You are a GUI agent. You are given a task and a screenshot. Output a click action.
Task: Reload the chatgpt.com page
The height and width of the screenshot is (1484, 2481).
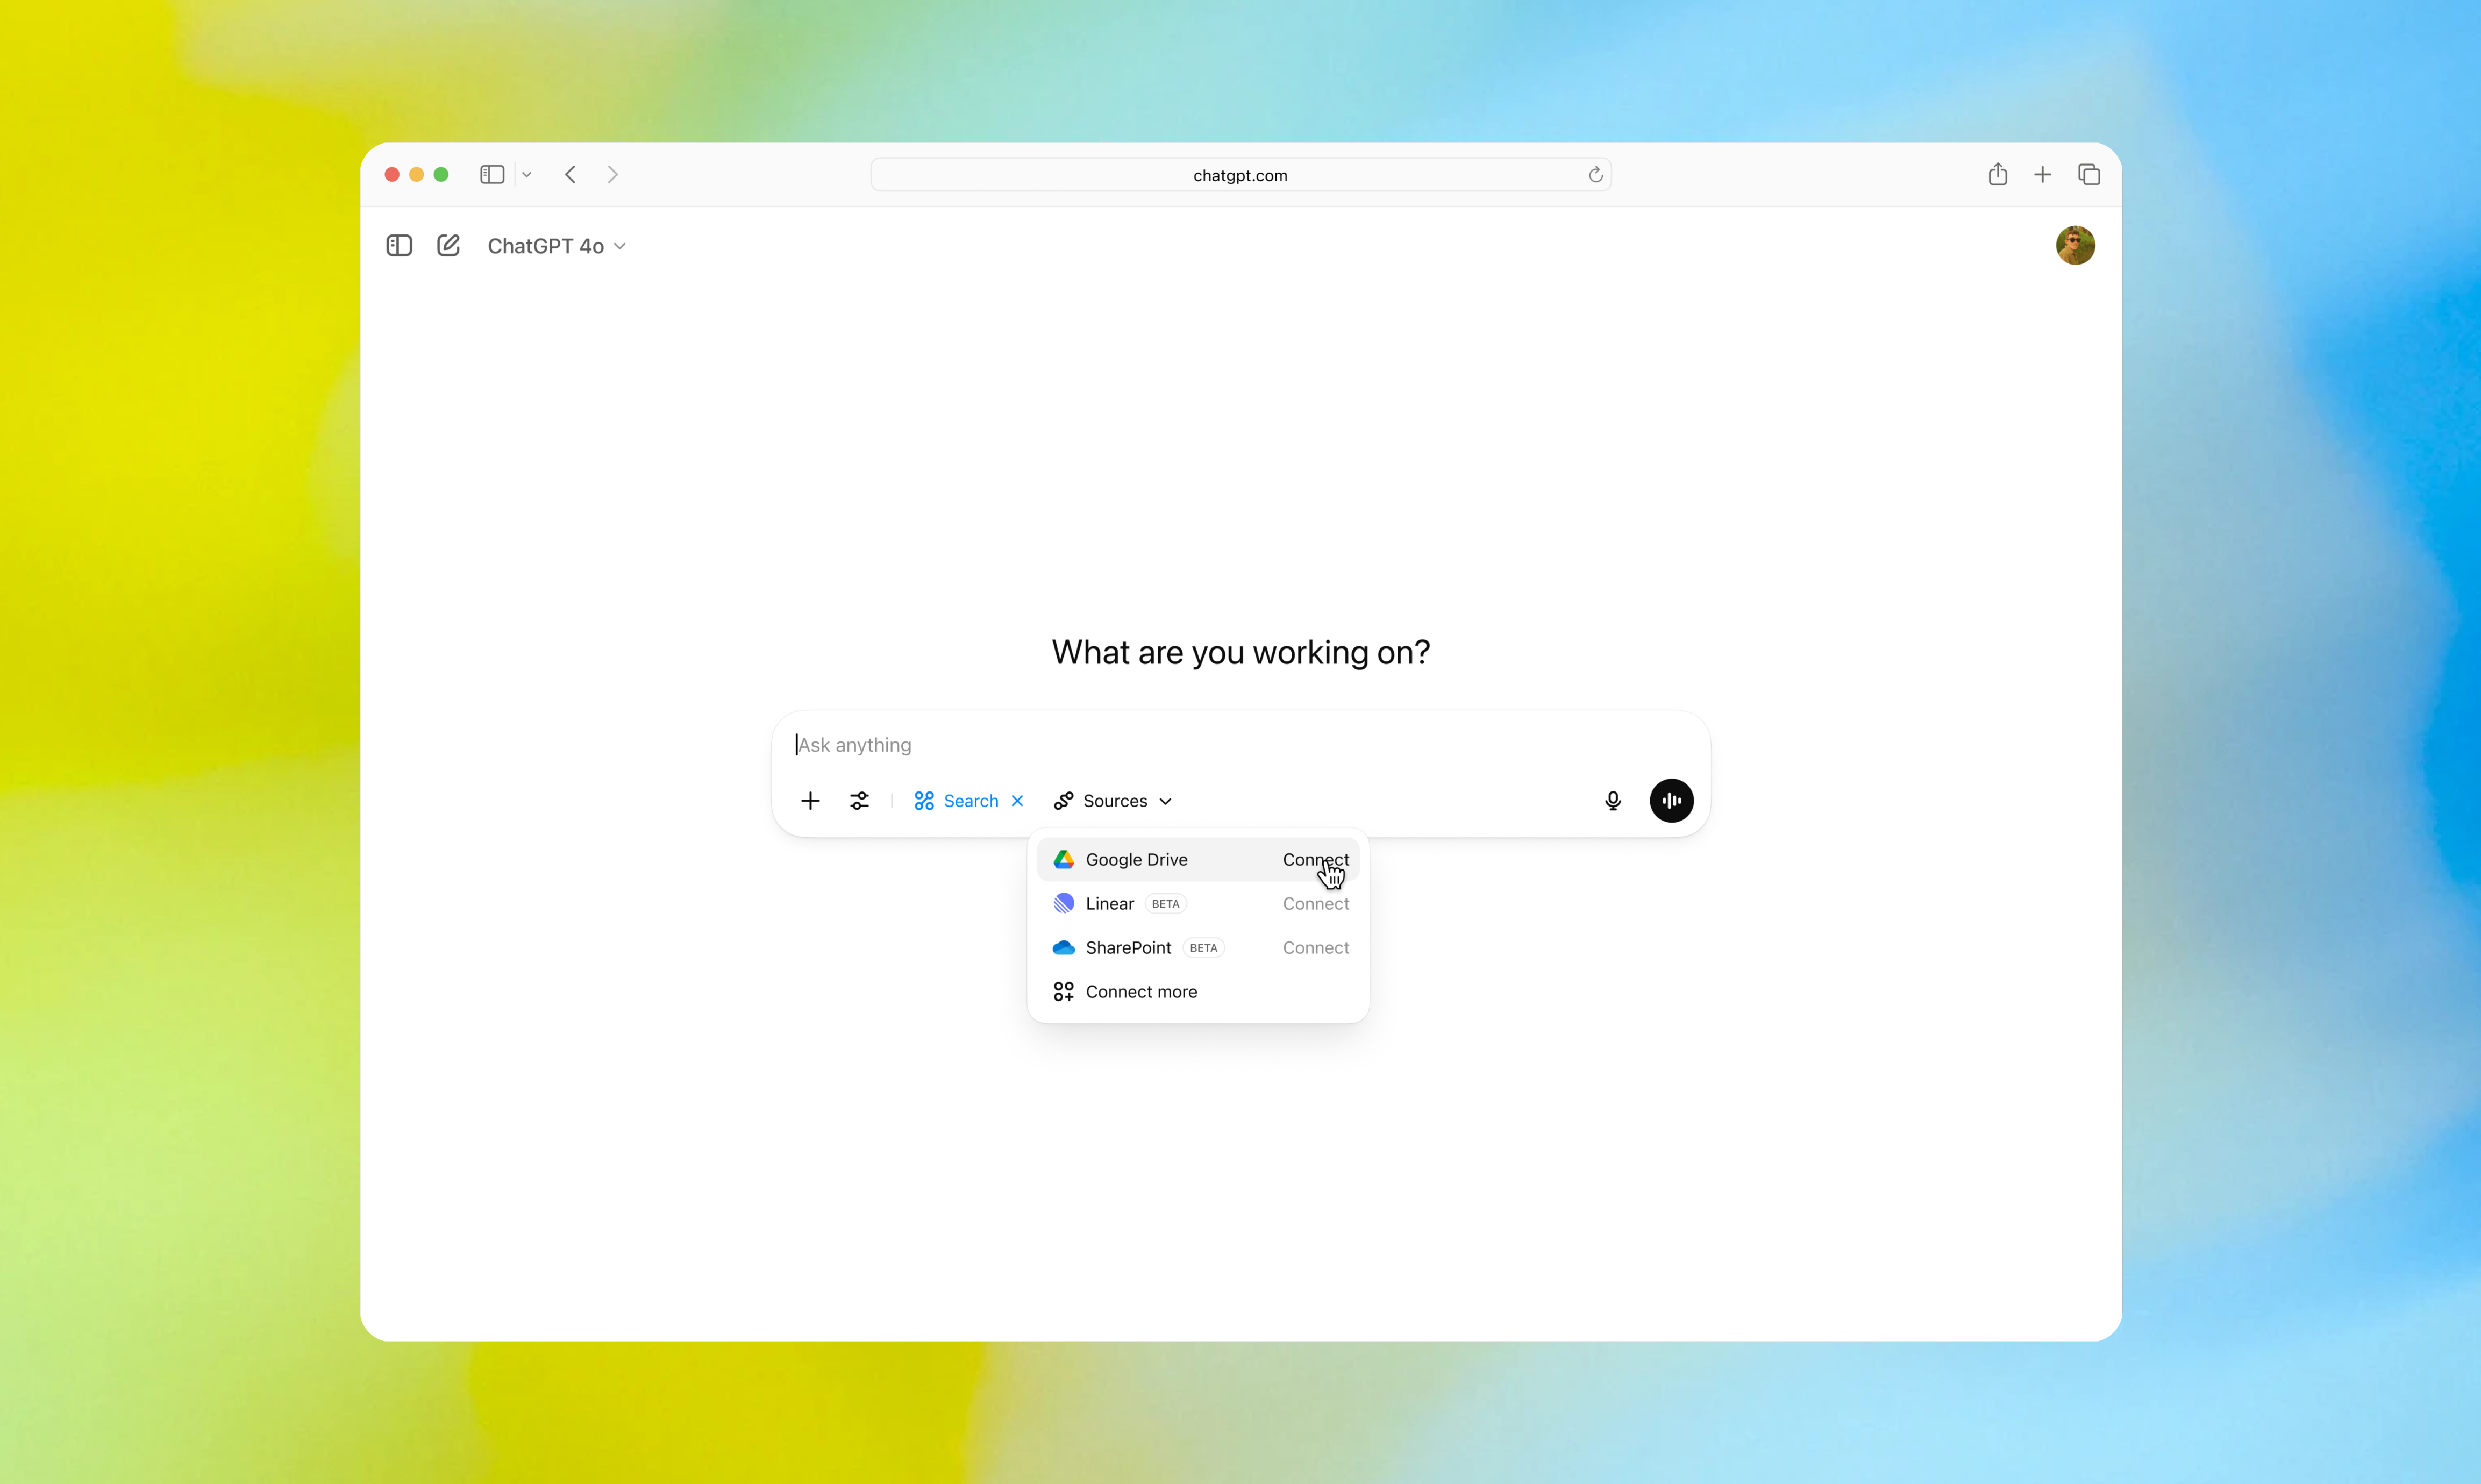pos(1595,175)
